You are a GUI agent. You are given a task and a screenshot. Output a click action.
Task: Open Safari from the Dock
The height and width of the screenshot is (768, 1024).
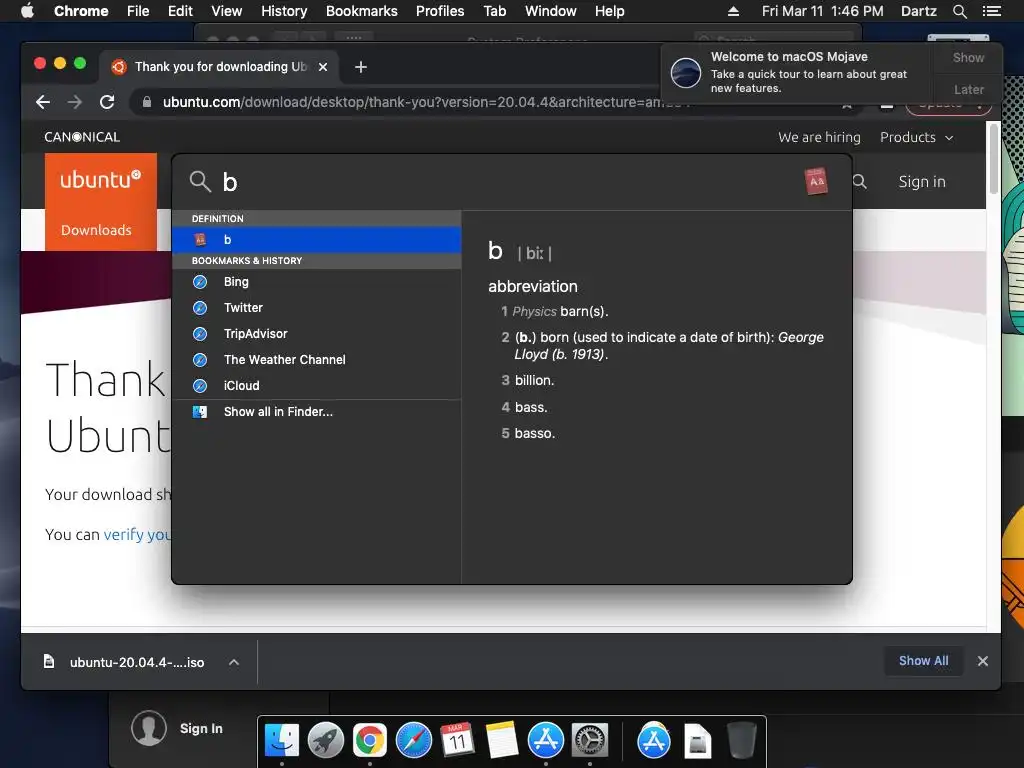click(413, 741)
